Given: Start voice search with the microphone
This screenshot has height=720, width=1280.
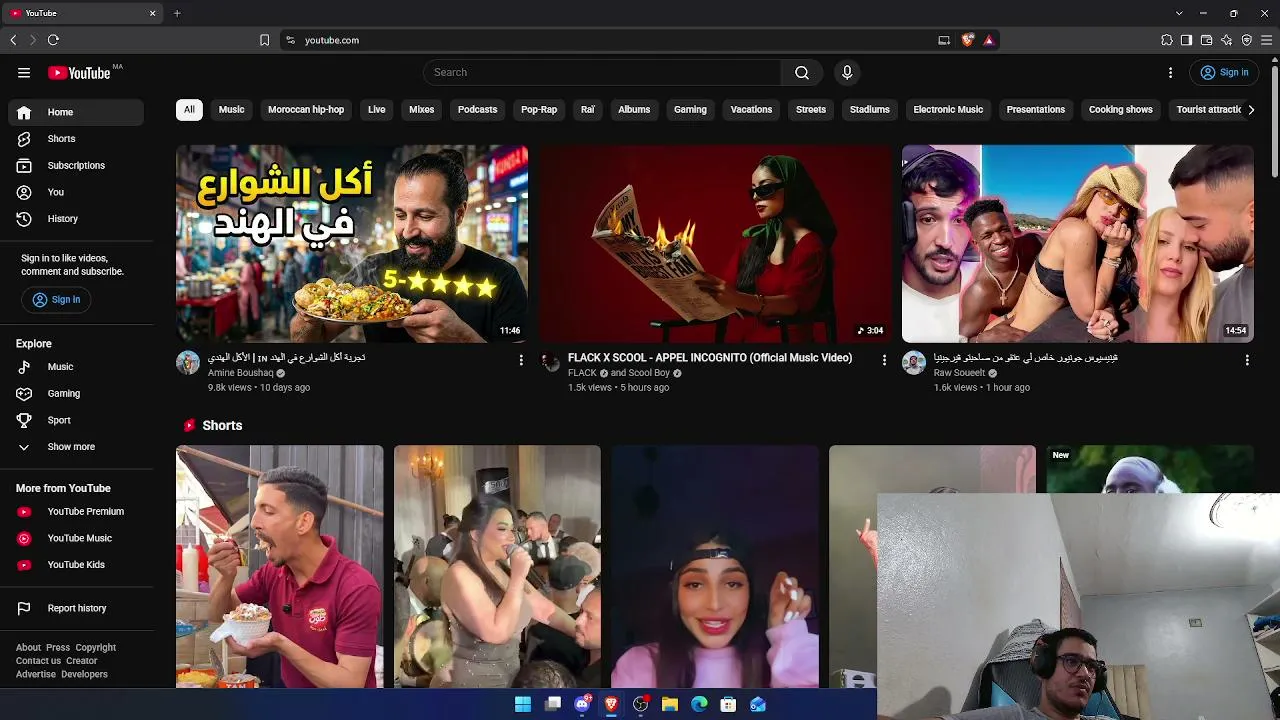Looking at the screenshot, I should tap(847, 72).
